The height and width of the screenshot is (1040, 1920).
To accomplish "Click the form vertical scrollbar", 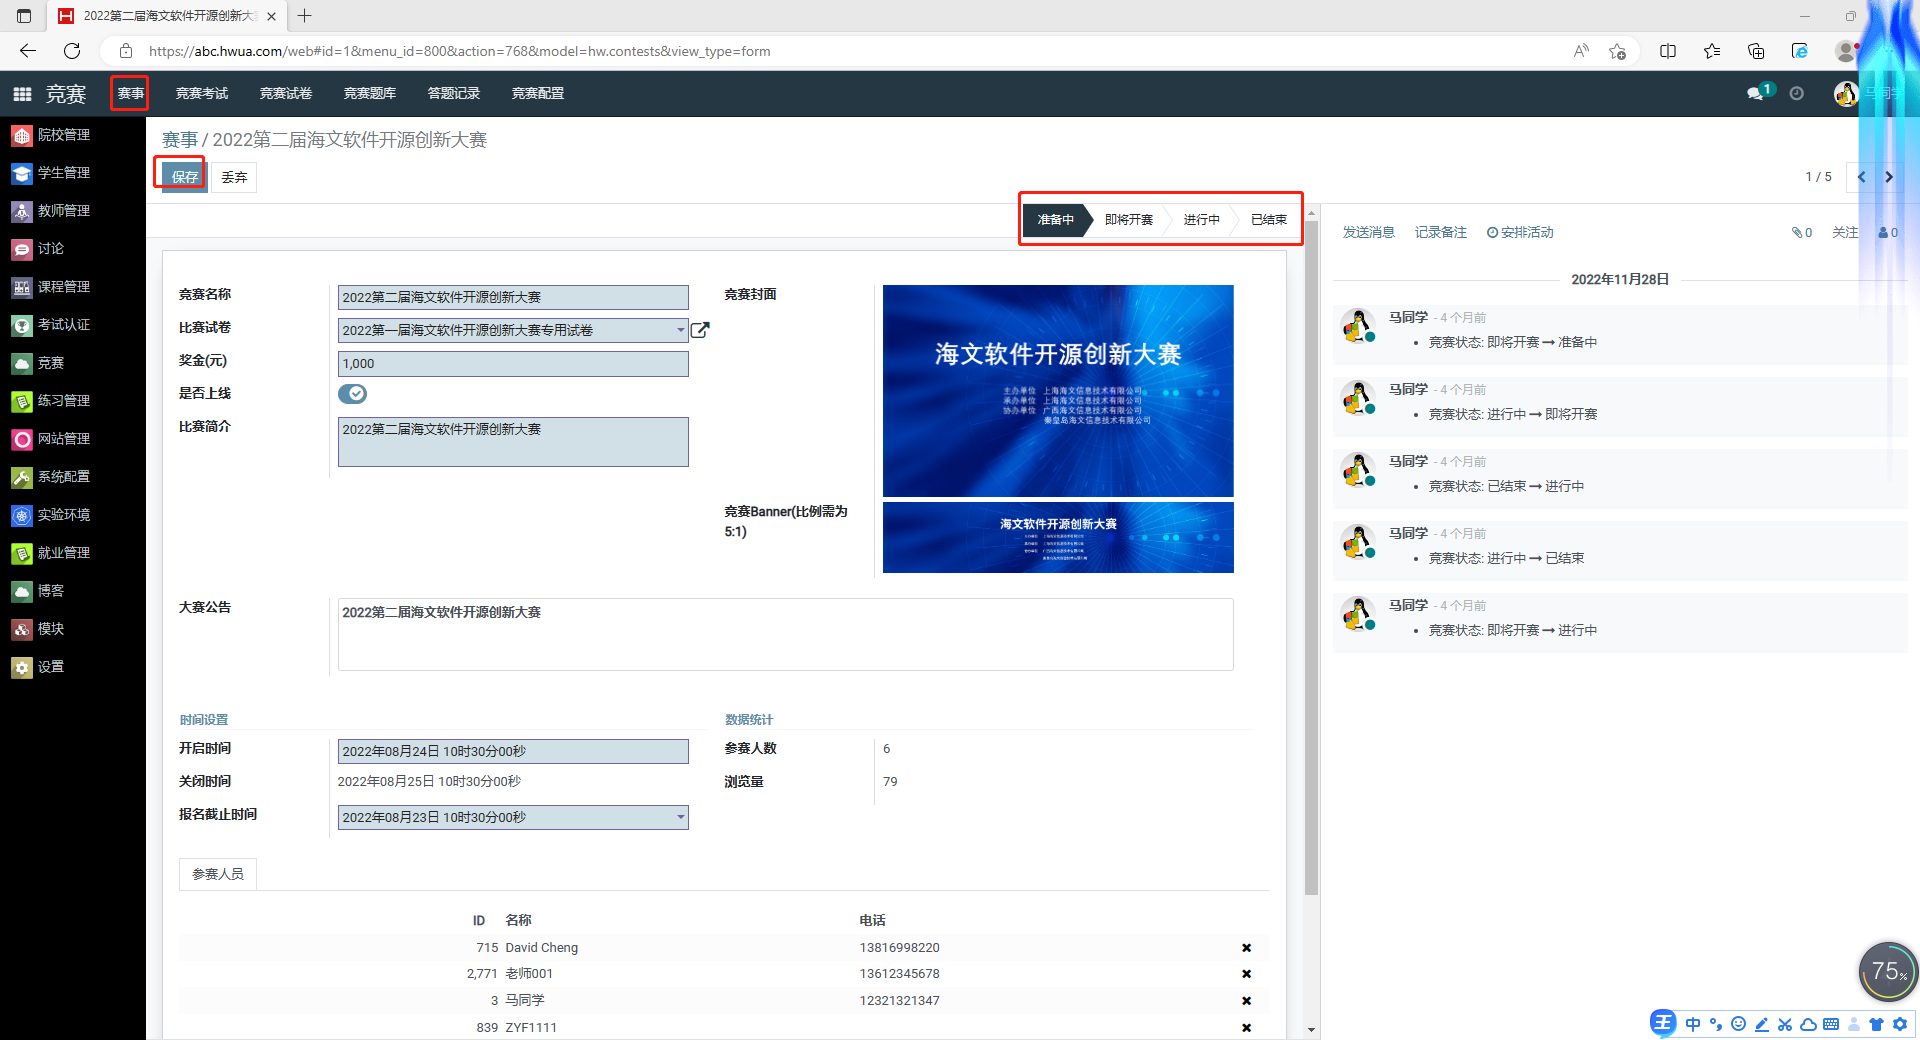I will pos(1311,558).
